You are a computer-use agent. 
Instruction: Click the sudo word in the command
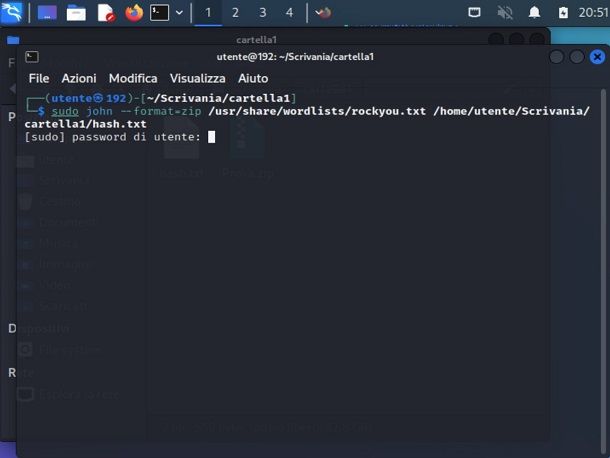click(x=65, y=111)
